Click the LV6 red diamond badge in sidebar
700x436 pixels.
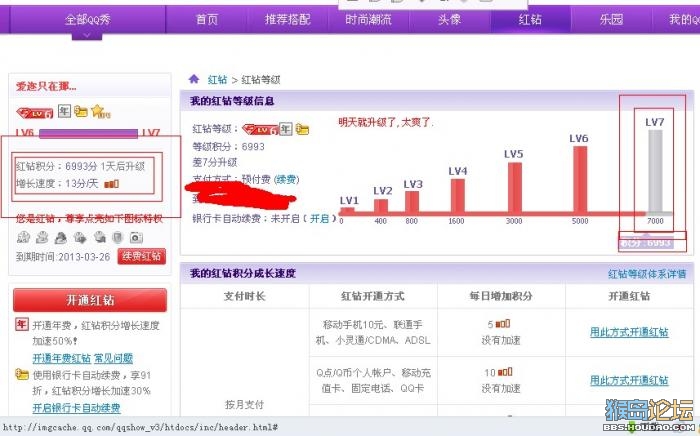[35, 113]
